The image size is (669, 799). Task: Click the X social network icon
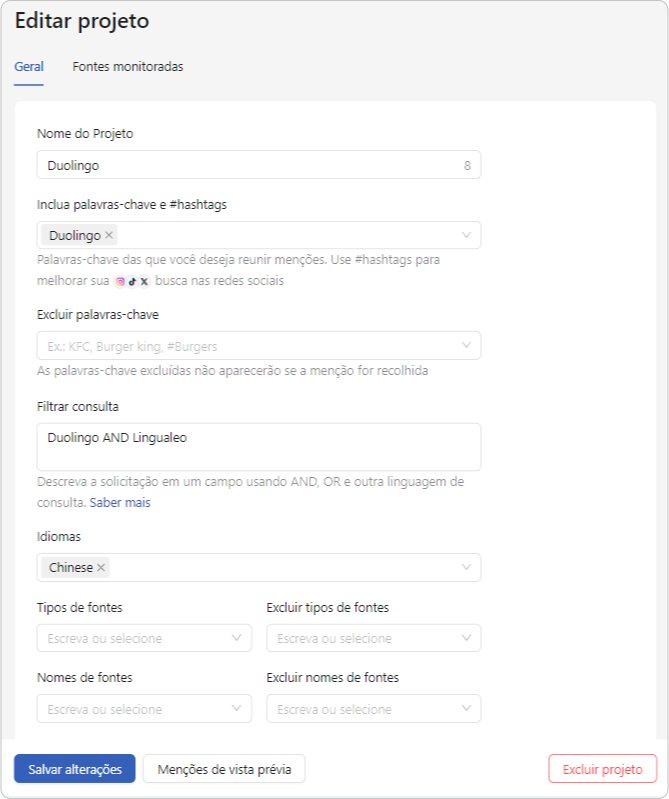coord(144,281)
